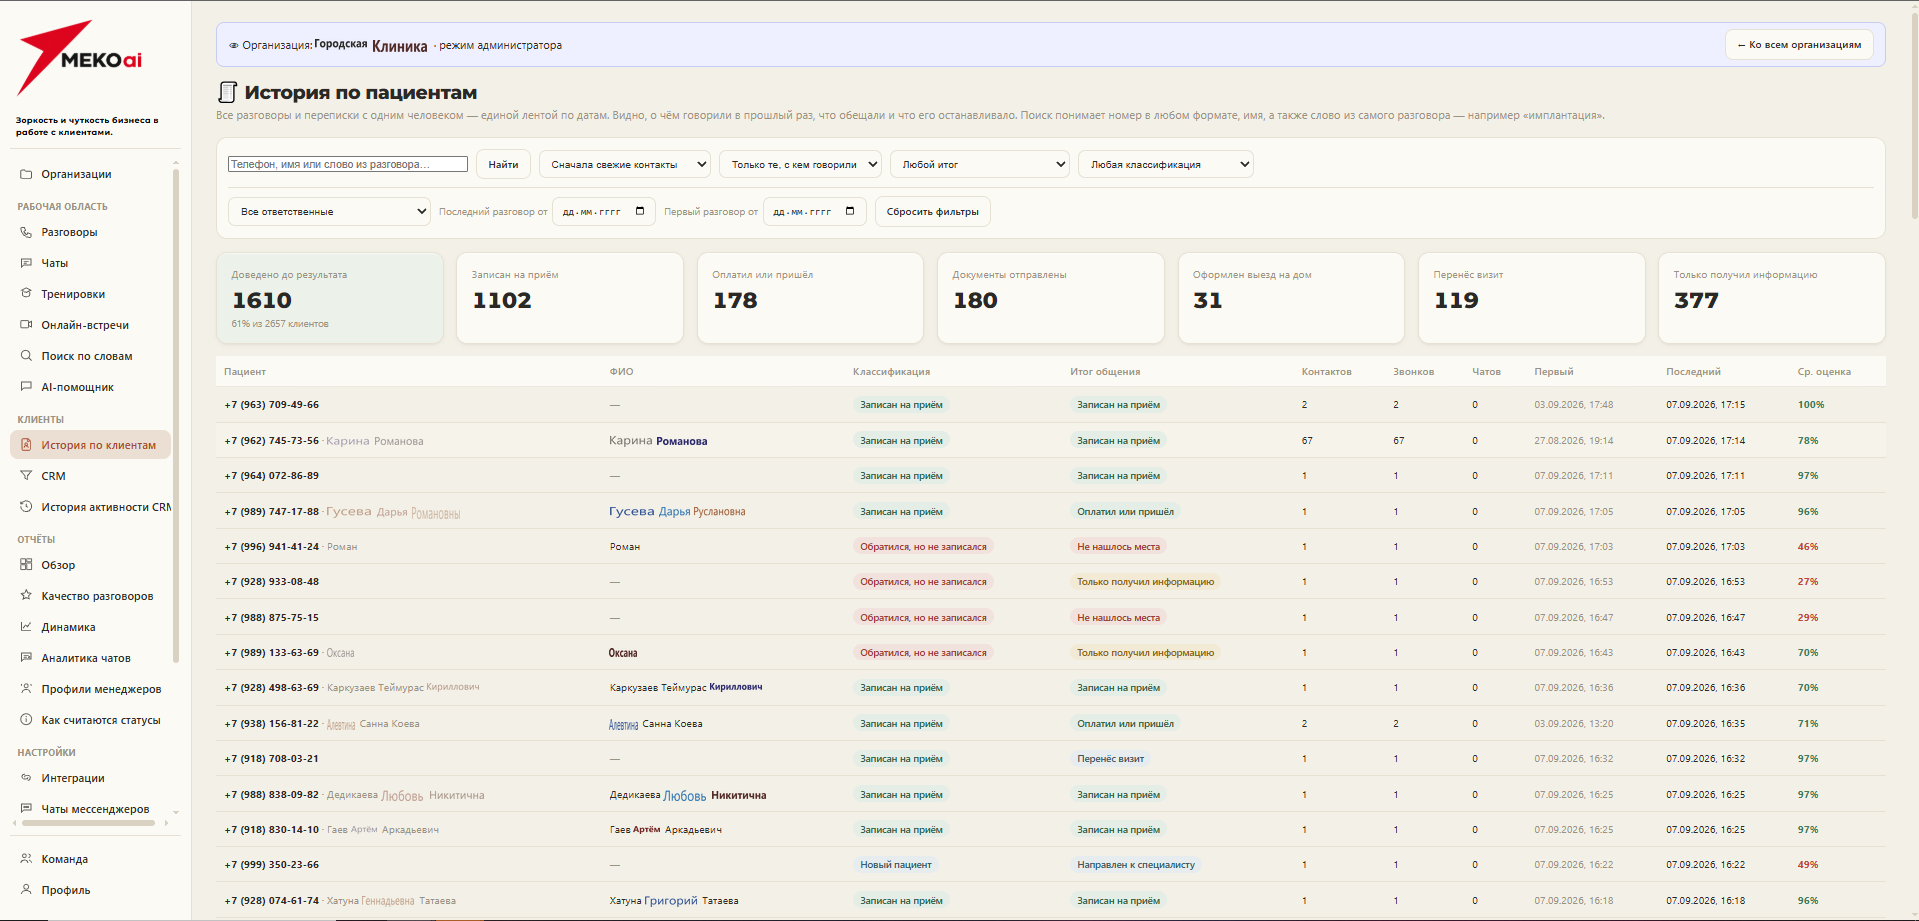Click the Разговоры phone icon
The height and width of the screenshot is (921, 1919).
click(26, 232)
